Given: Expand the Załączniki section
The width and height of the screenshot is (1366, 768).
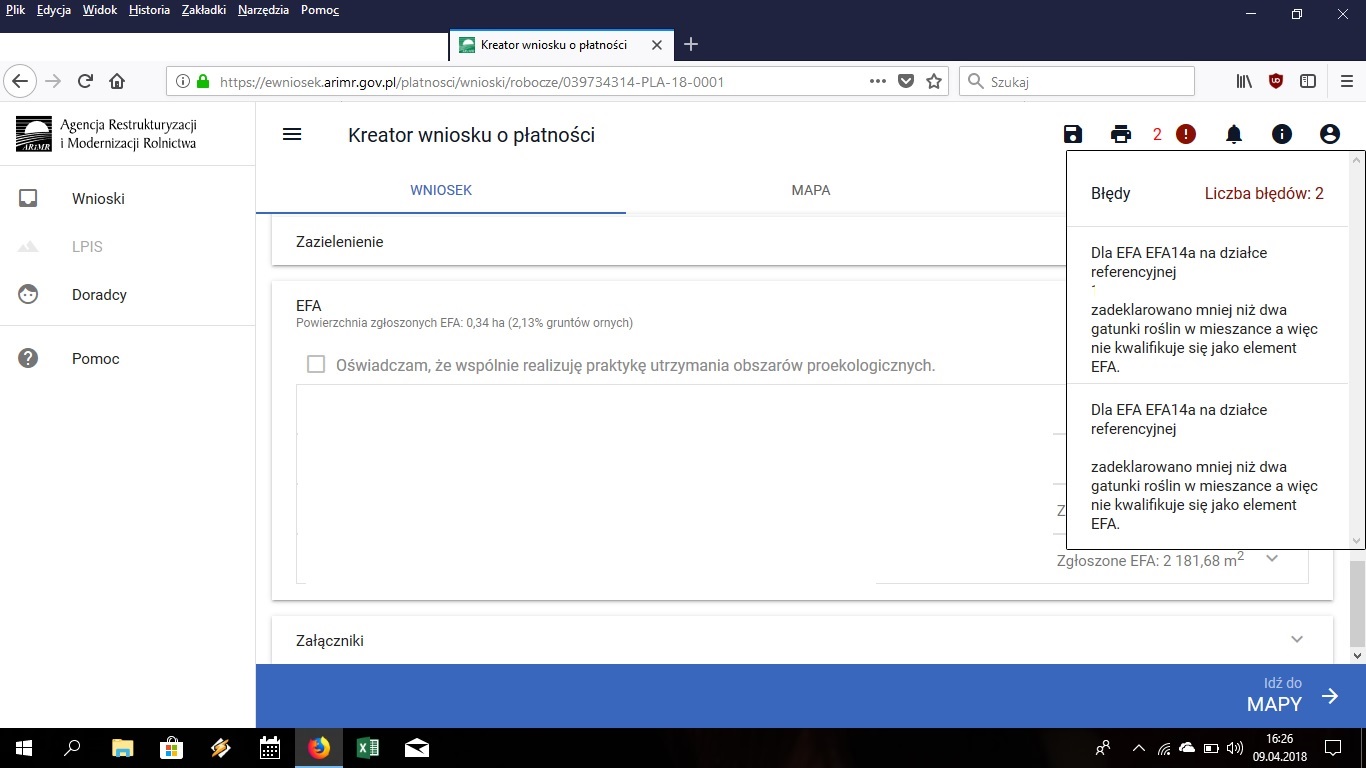Looking at the screenshot, I should 1297,640.
